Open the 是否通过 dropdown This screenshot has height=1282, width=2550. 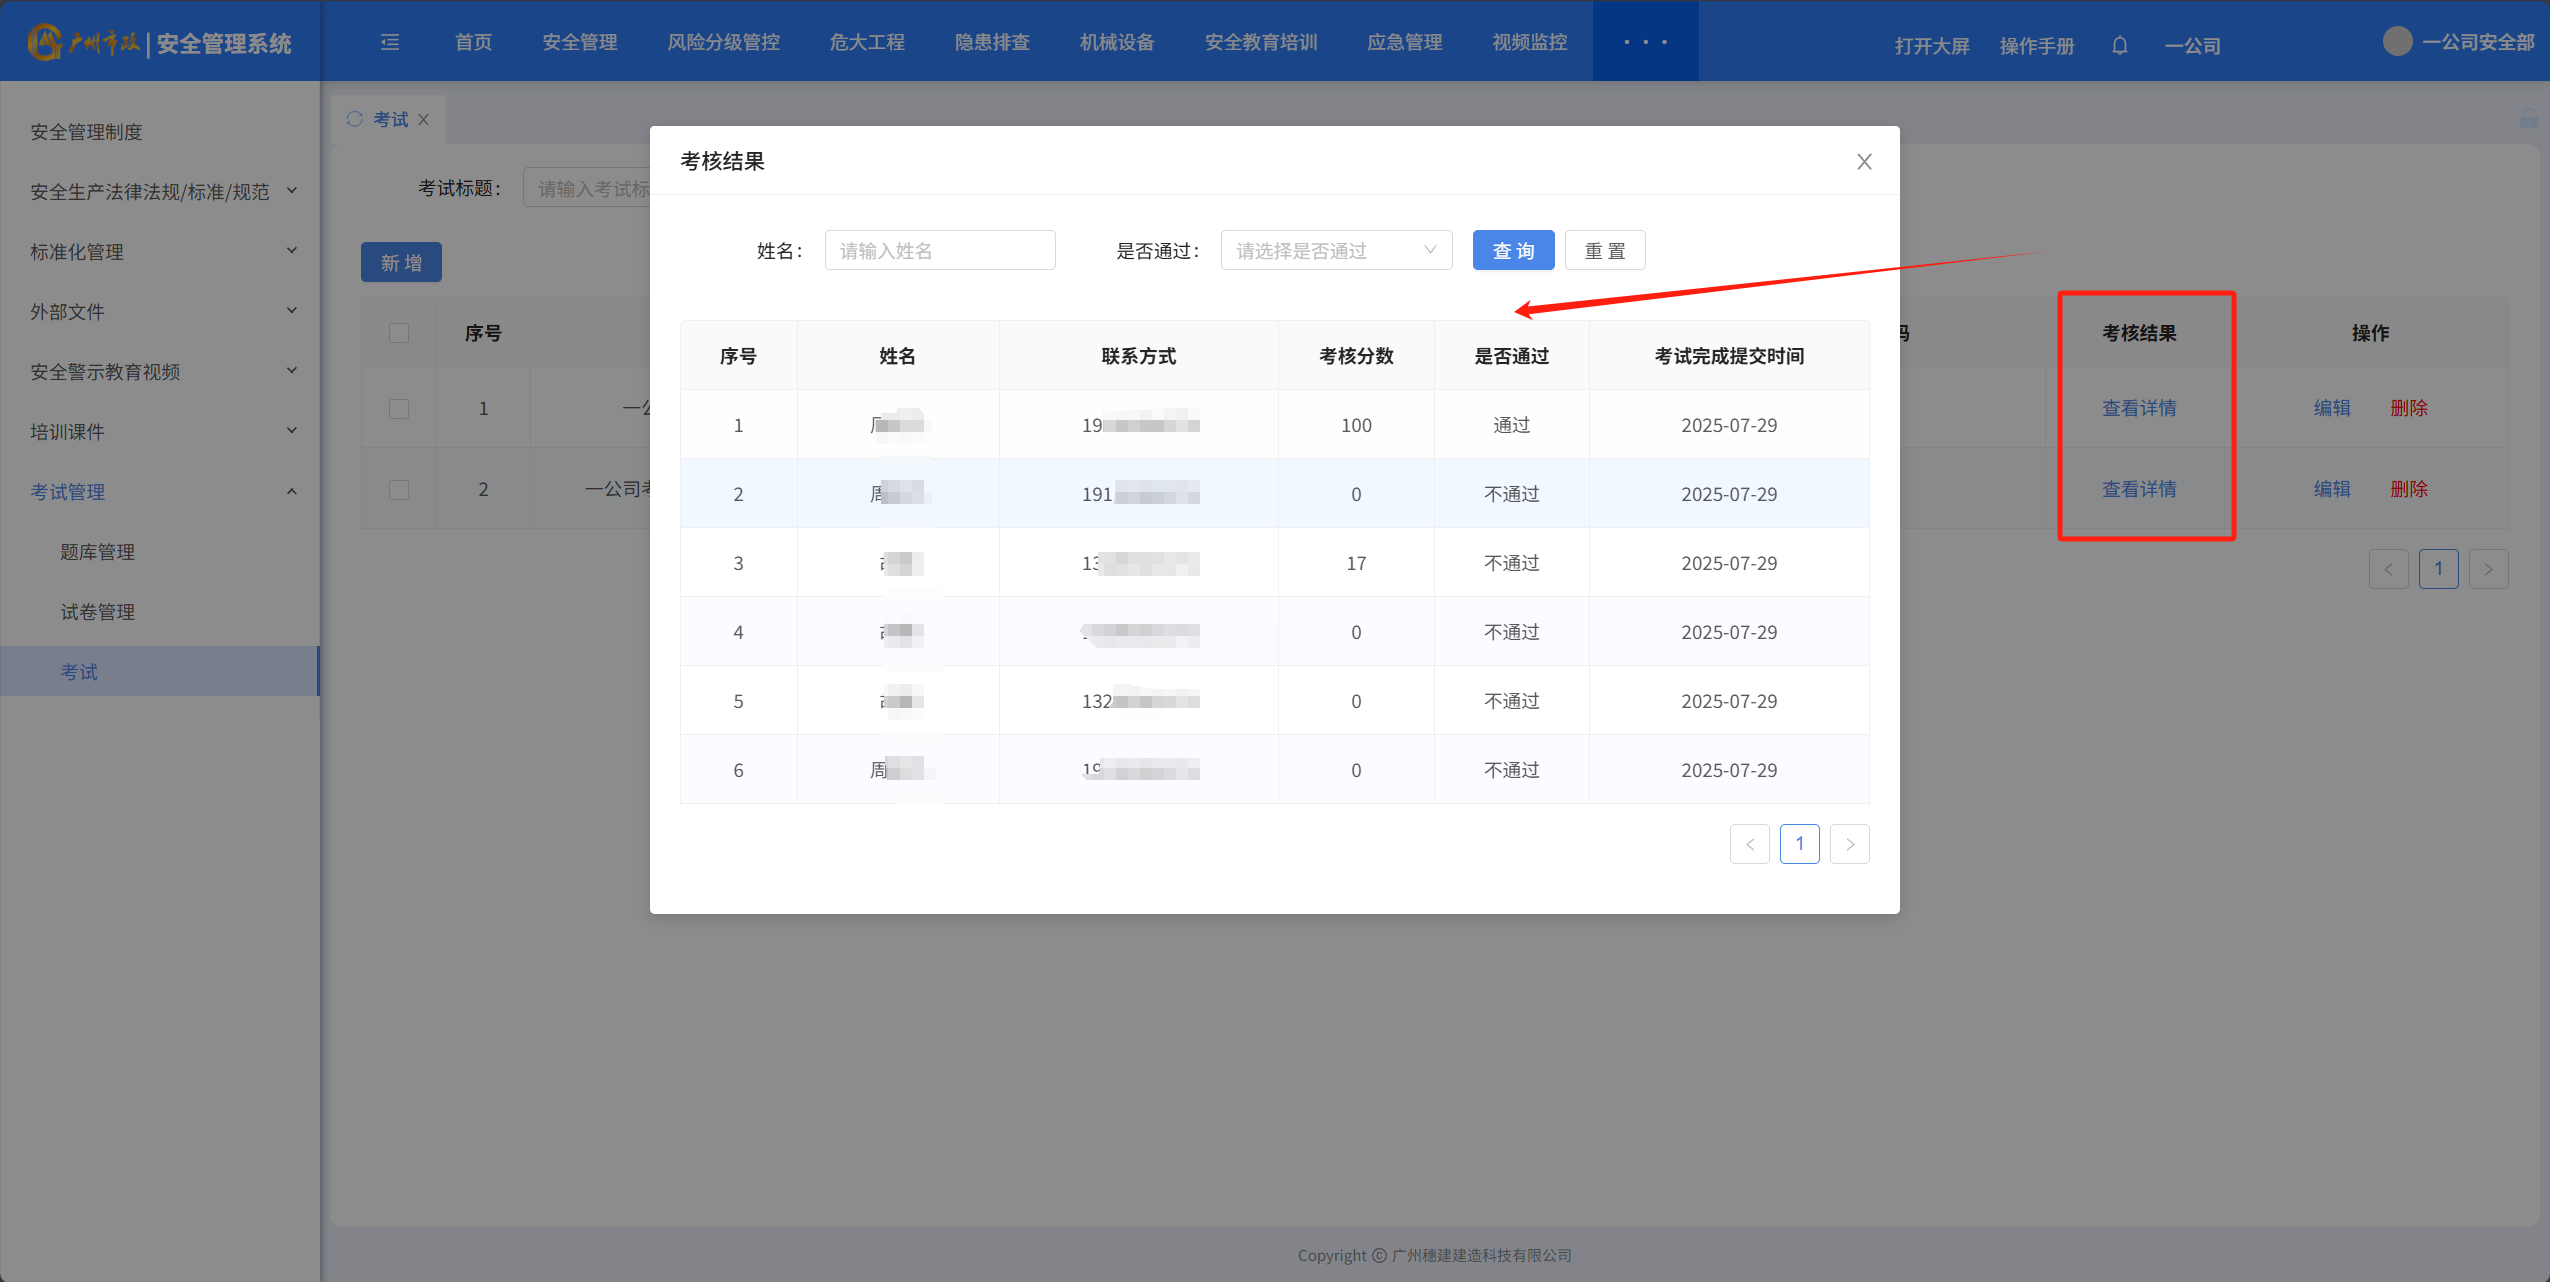[1335, 250]
